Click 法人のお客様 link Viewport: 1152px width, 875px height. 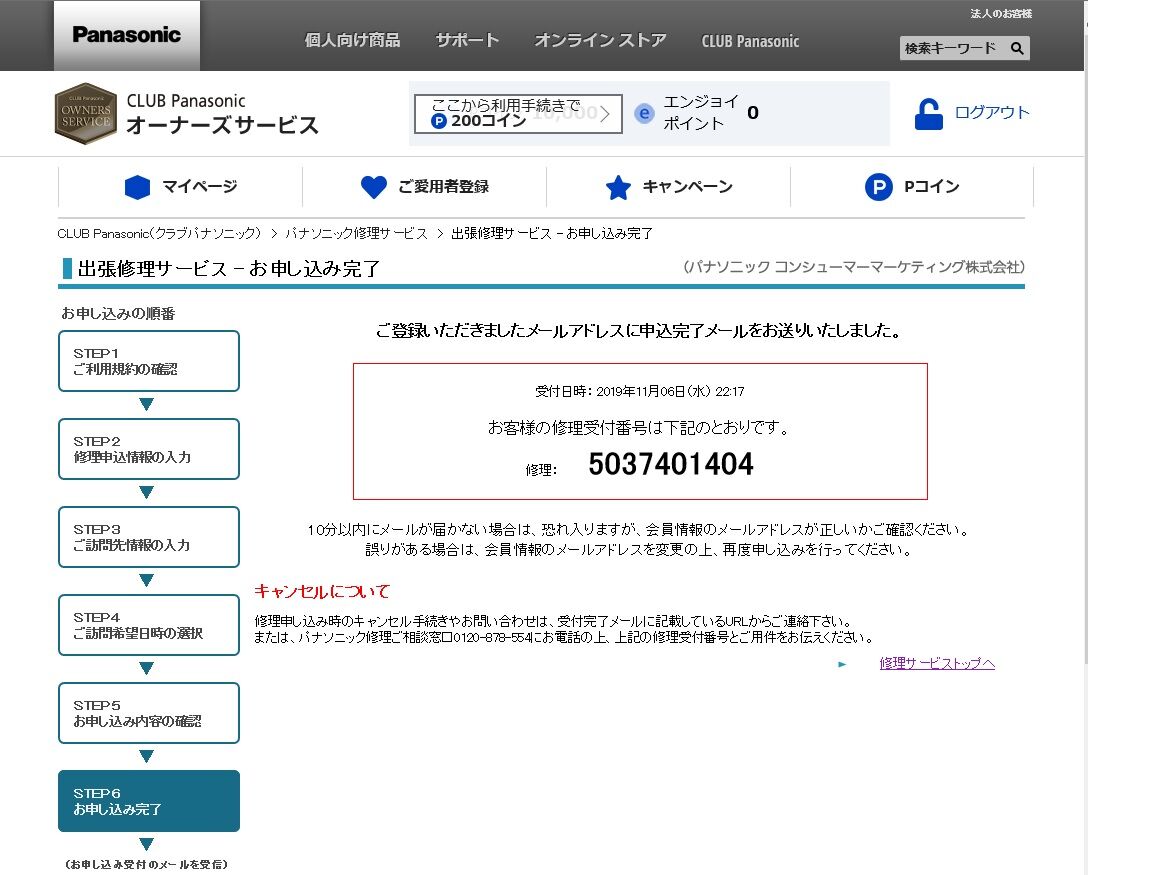(1001, 13)
